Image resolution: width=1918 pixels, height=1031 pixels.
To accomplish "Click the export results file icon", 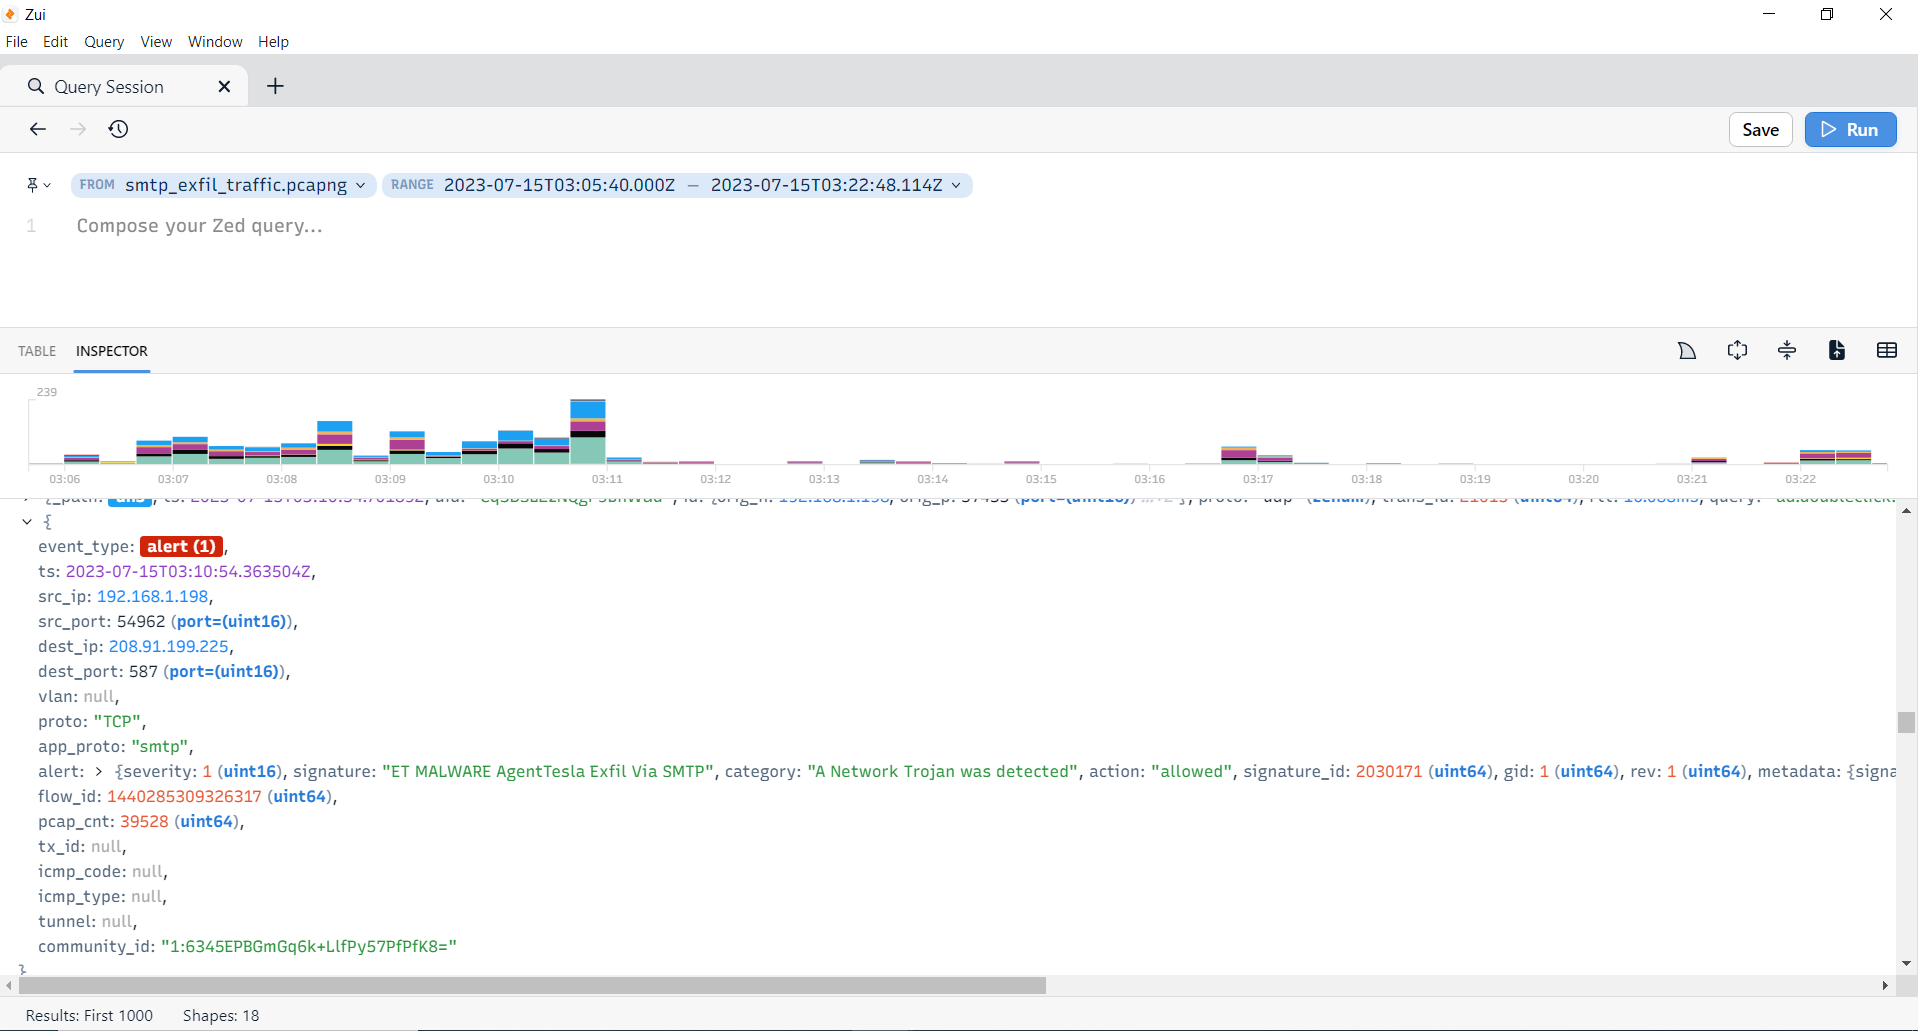I will coord(1837,350).
